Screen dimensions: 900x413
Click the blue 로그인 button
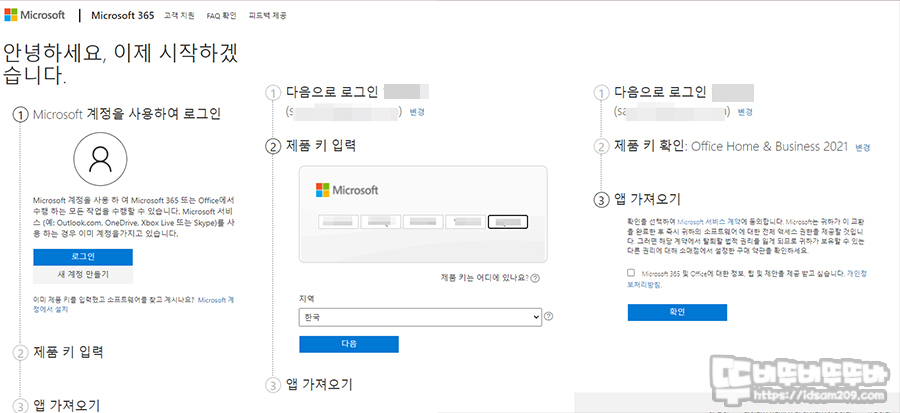[x=83, y=257]
